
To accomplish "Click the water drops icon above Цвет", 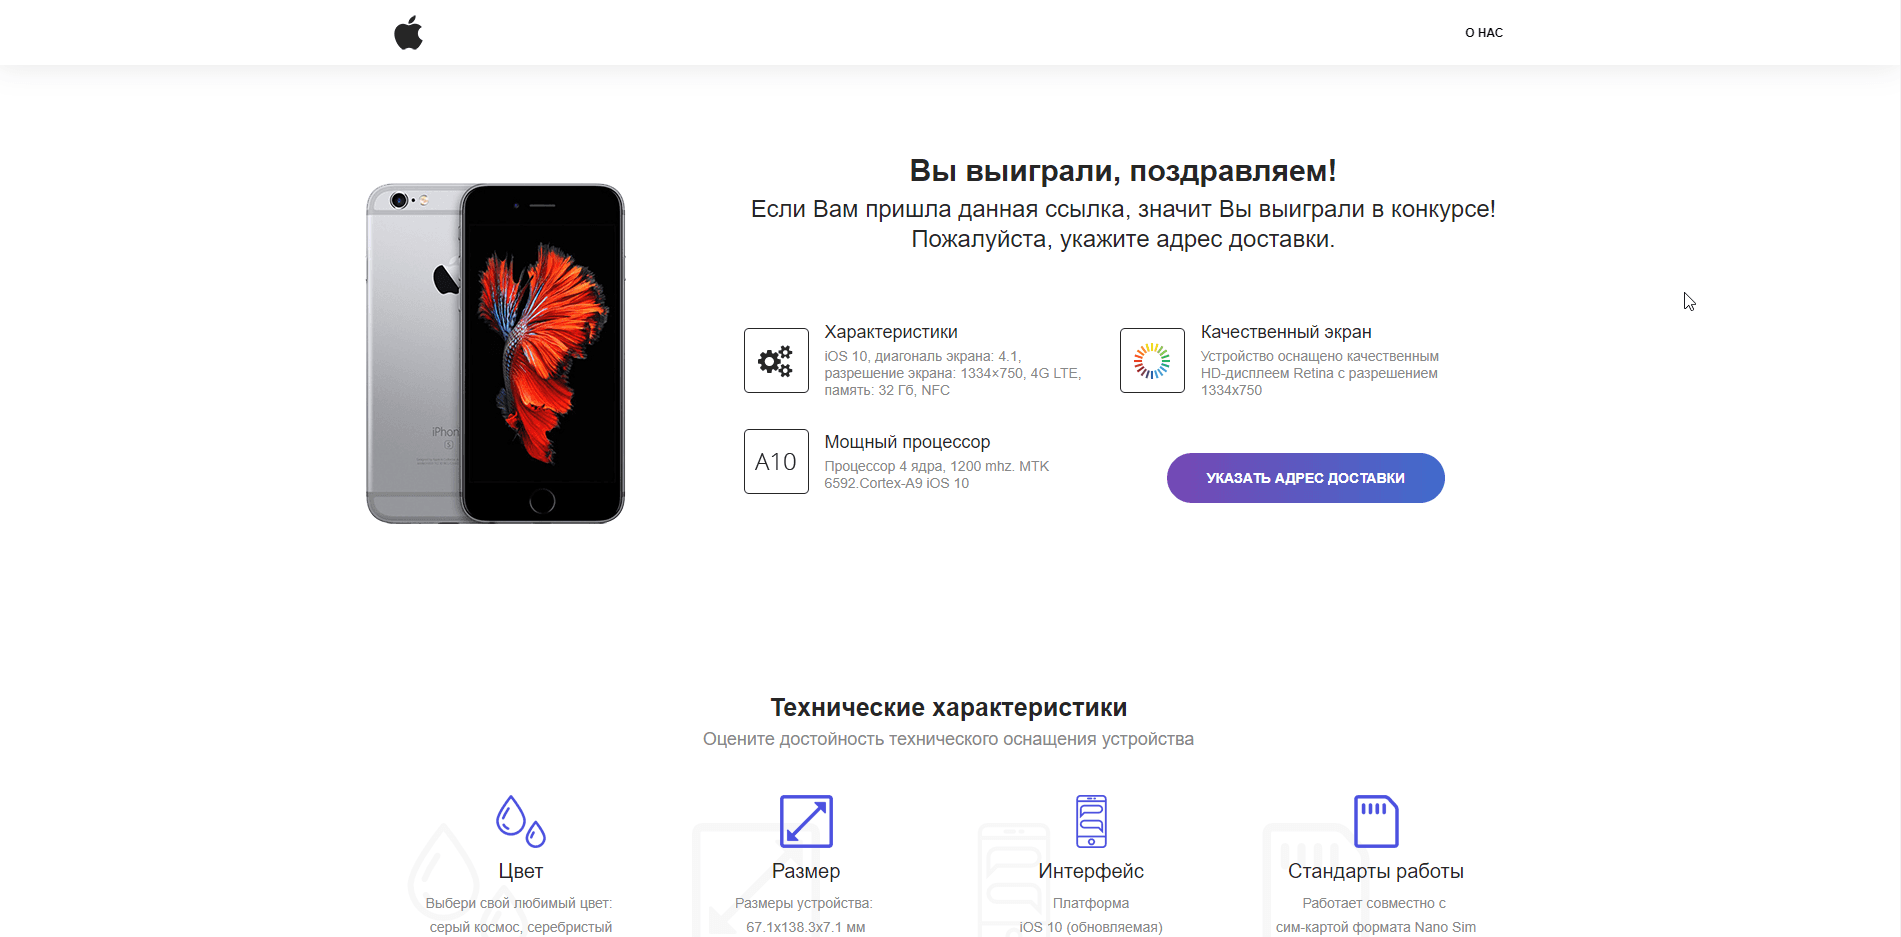I will [519, 821].
